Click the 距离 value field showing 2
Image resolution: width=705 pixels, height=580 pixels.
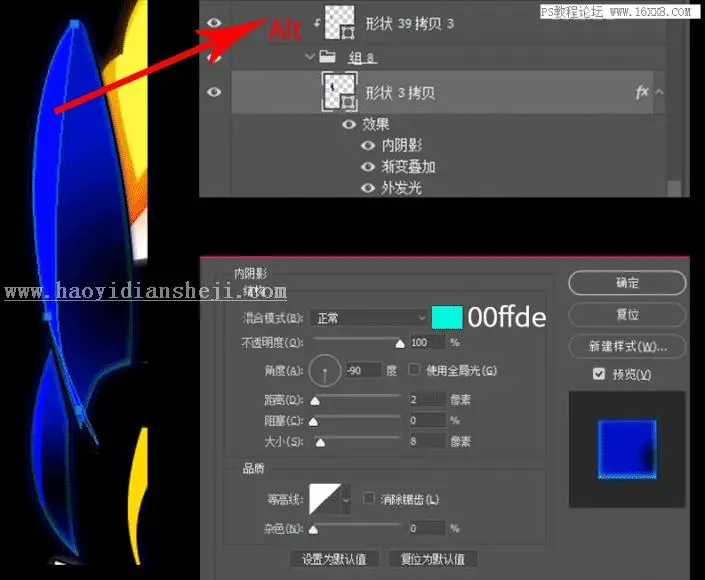pyautogui.click(x=427, y=399)
